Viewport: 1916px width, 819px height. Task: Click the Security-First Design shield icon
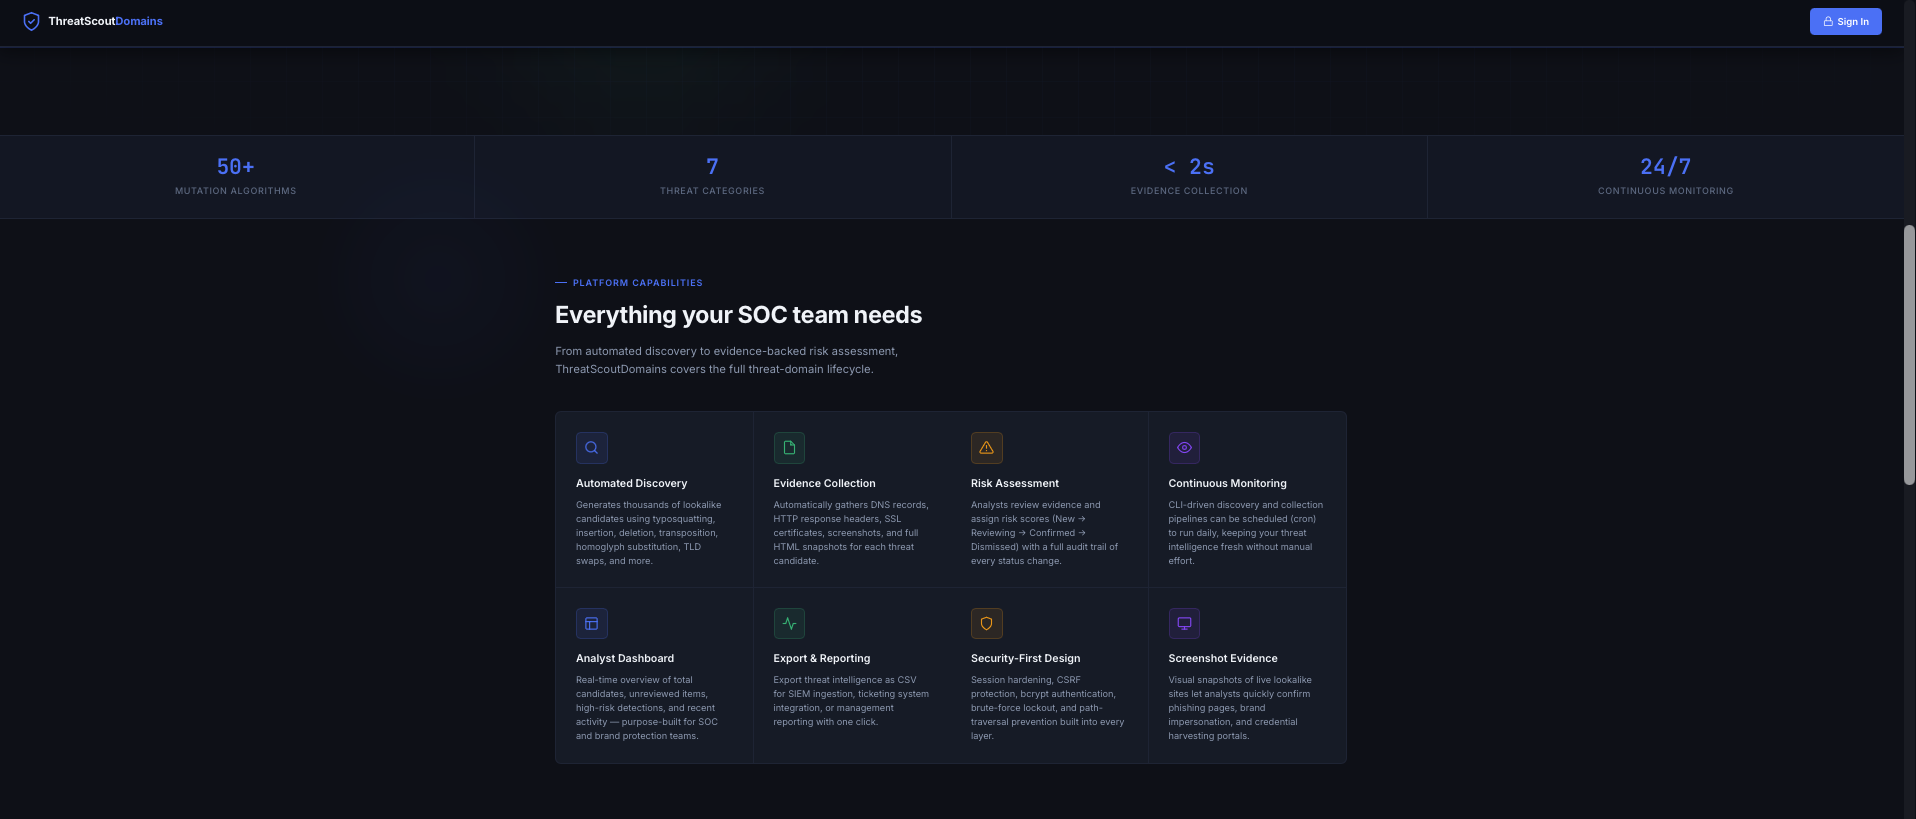click(986, 623)
